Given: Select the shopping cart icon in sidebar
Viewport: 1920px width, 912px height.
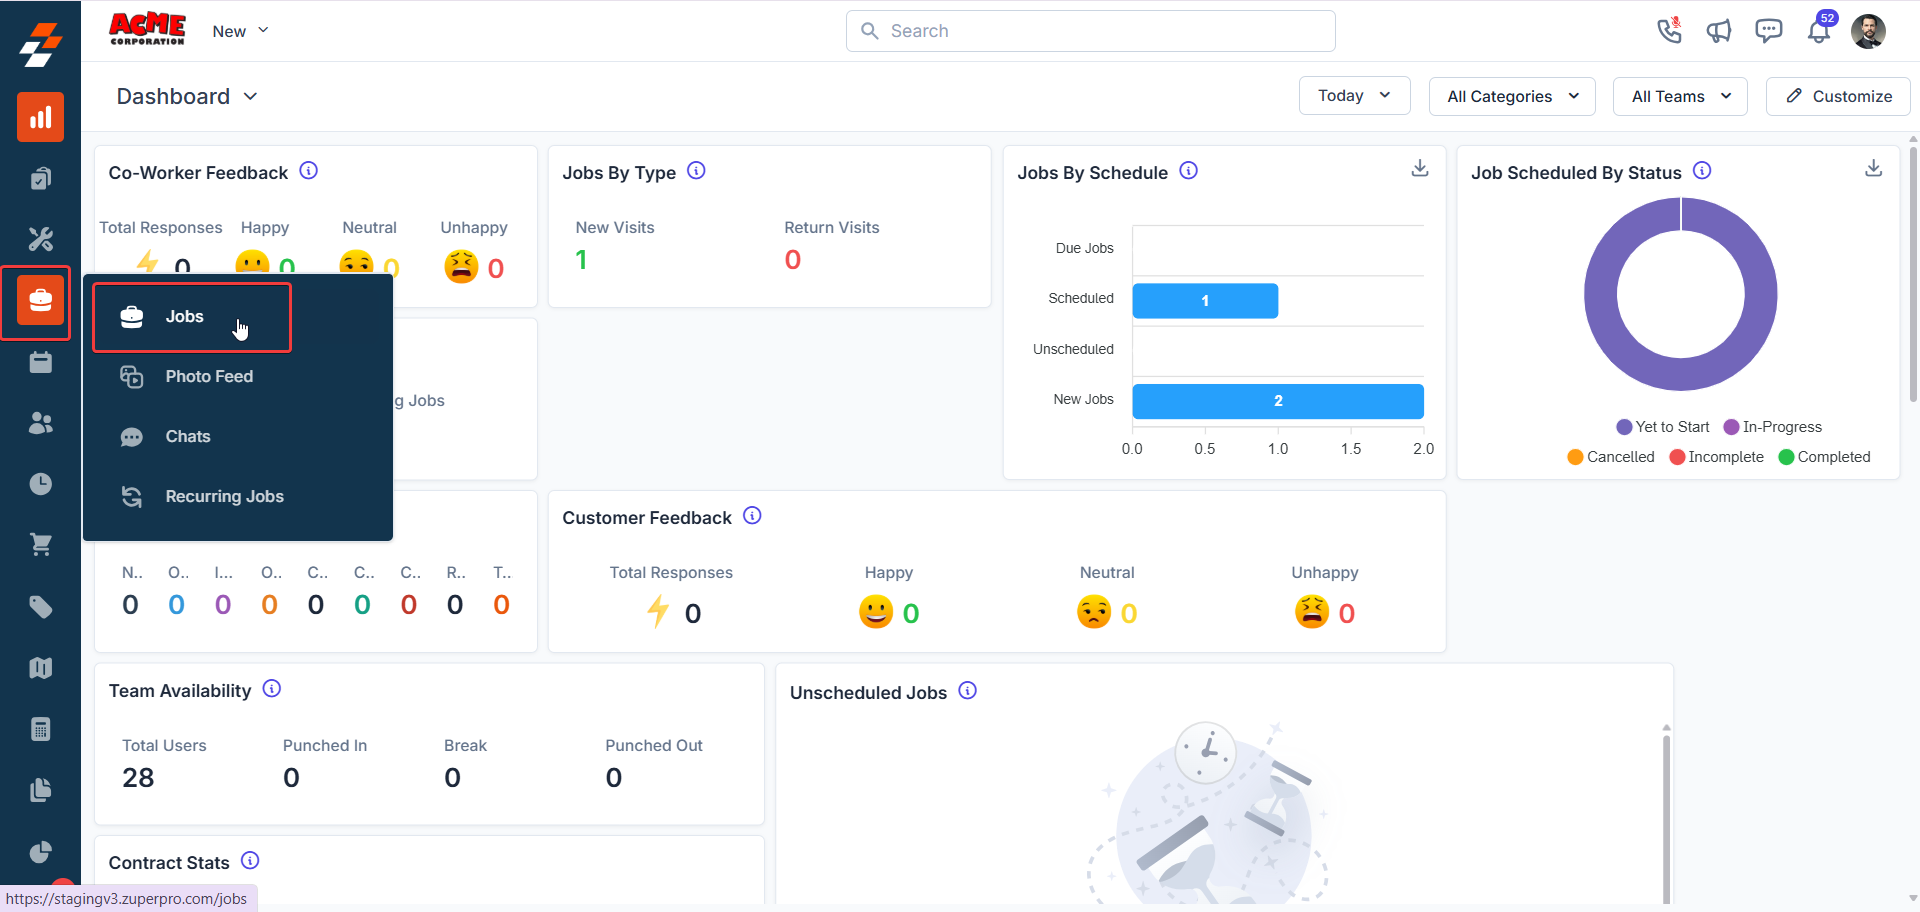Looking at the screenshot, I should tap(40, 545).
